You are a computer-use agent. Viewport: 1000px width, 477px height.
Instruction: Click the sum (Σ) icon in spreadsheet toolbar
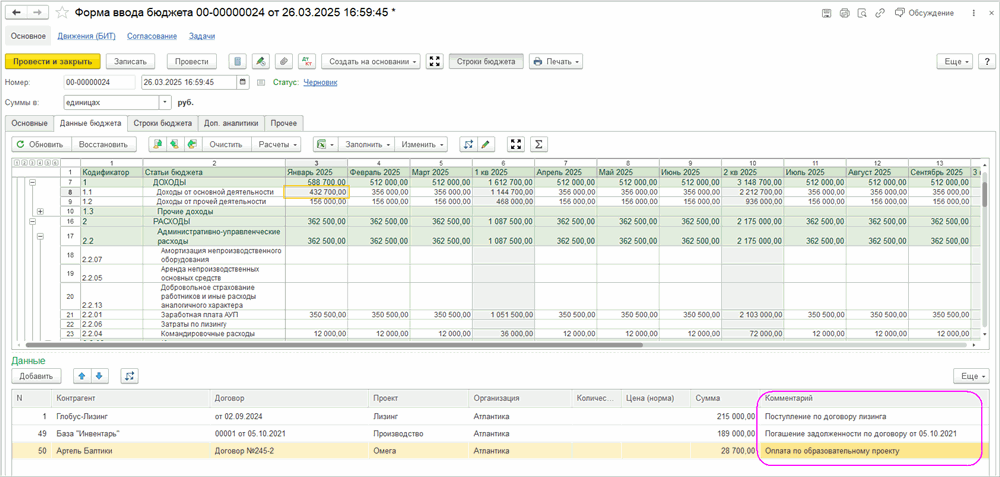(x=539, y=144)
